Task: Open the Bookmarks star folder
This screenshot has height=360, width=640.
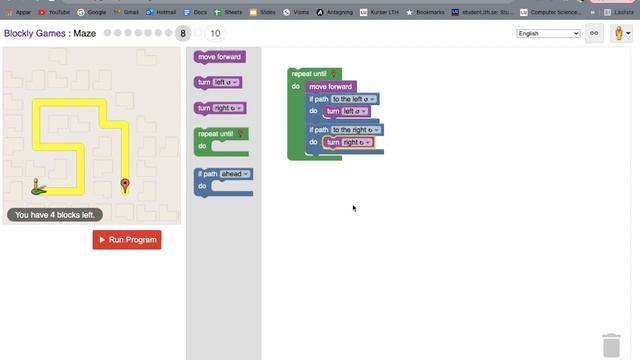Action: pos(425,12)
